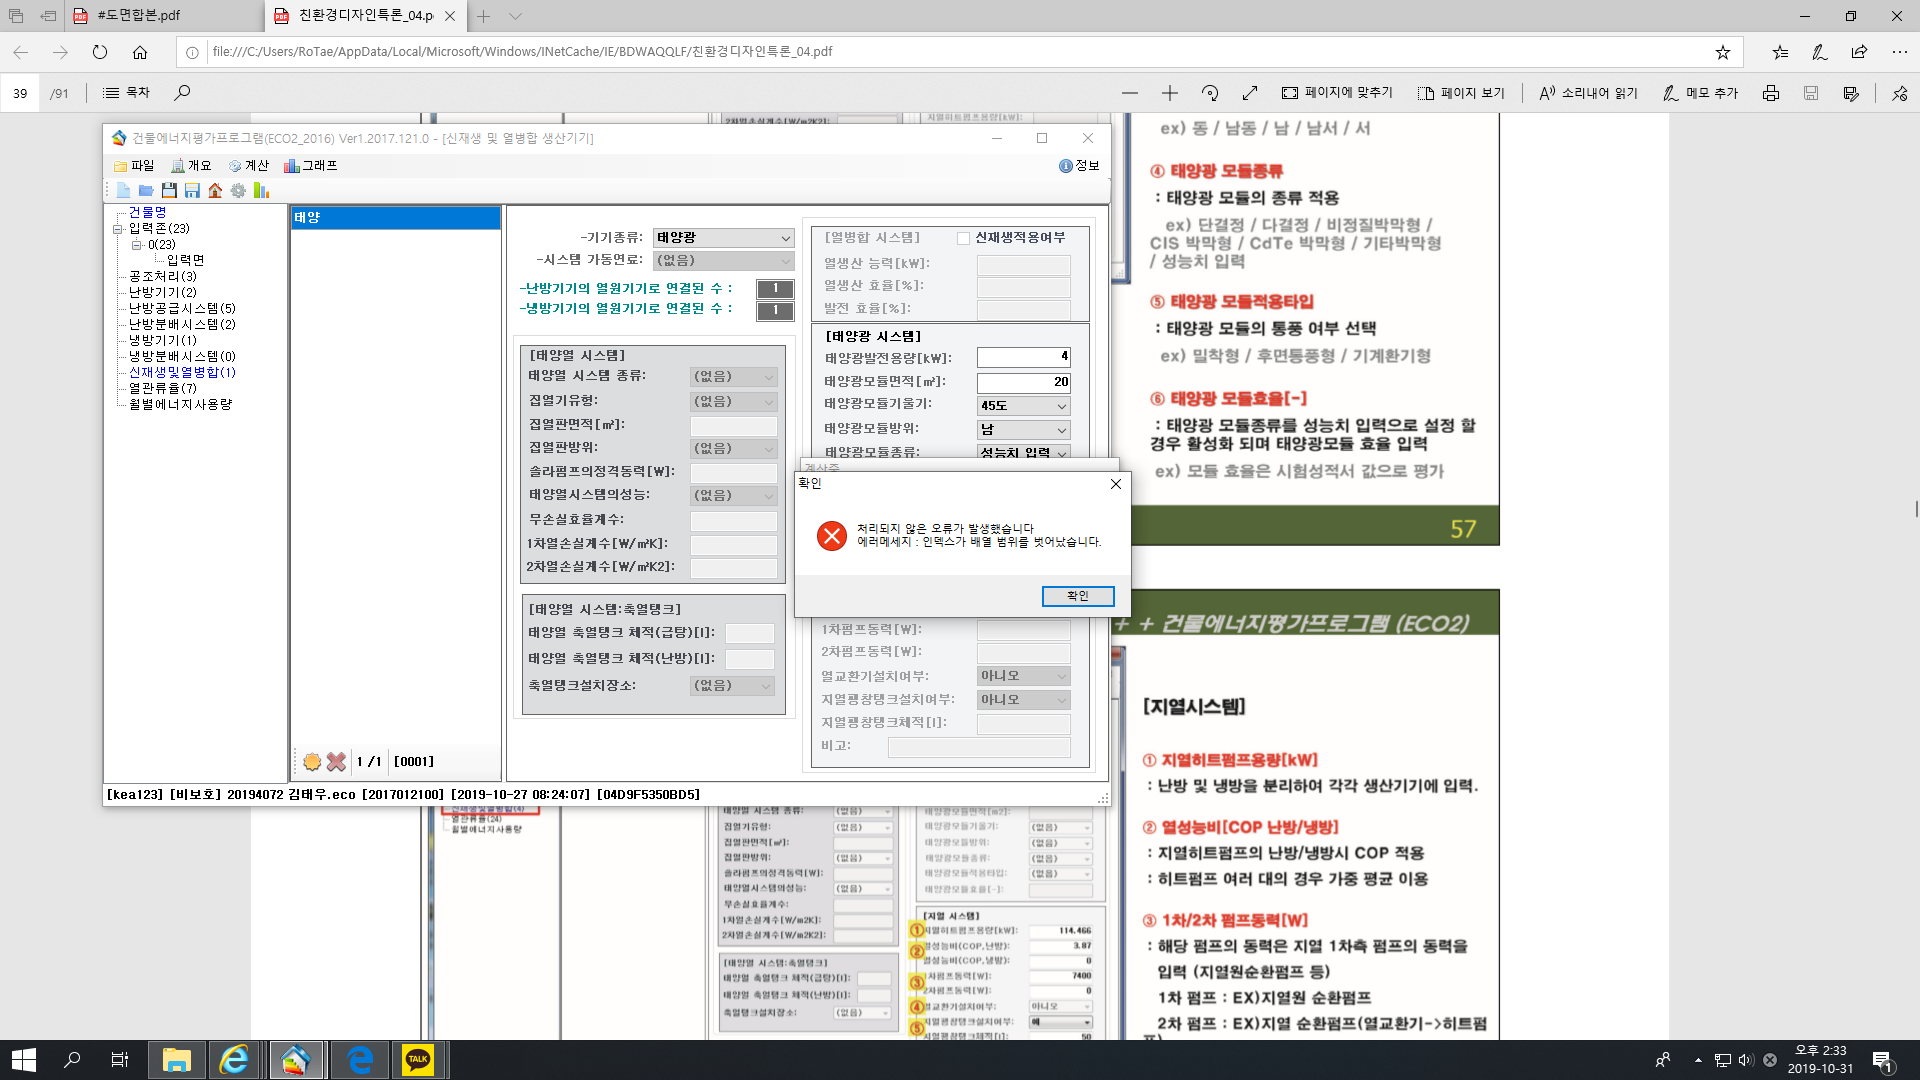Click the gear calculation toolbar icon
Image resolution: width=1920 pixels, height=1080 pixels.
[x=238, y=191]
